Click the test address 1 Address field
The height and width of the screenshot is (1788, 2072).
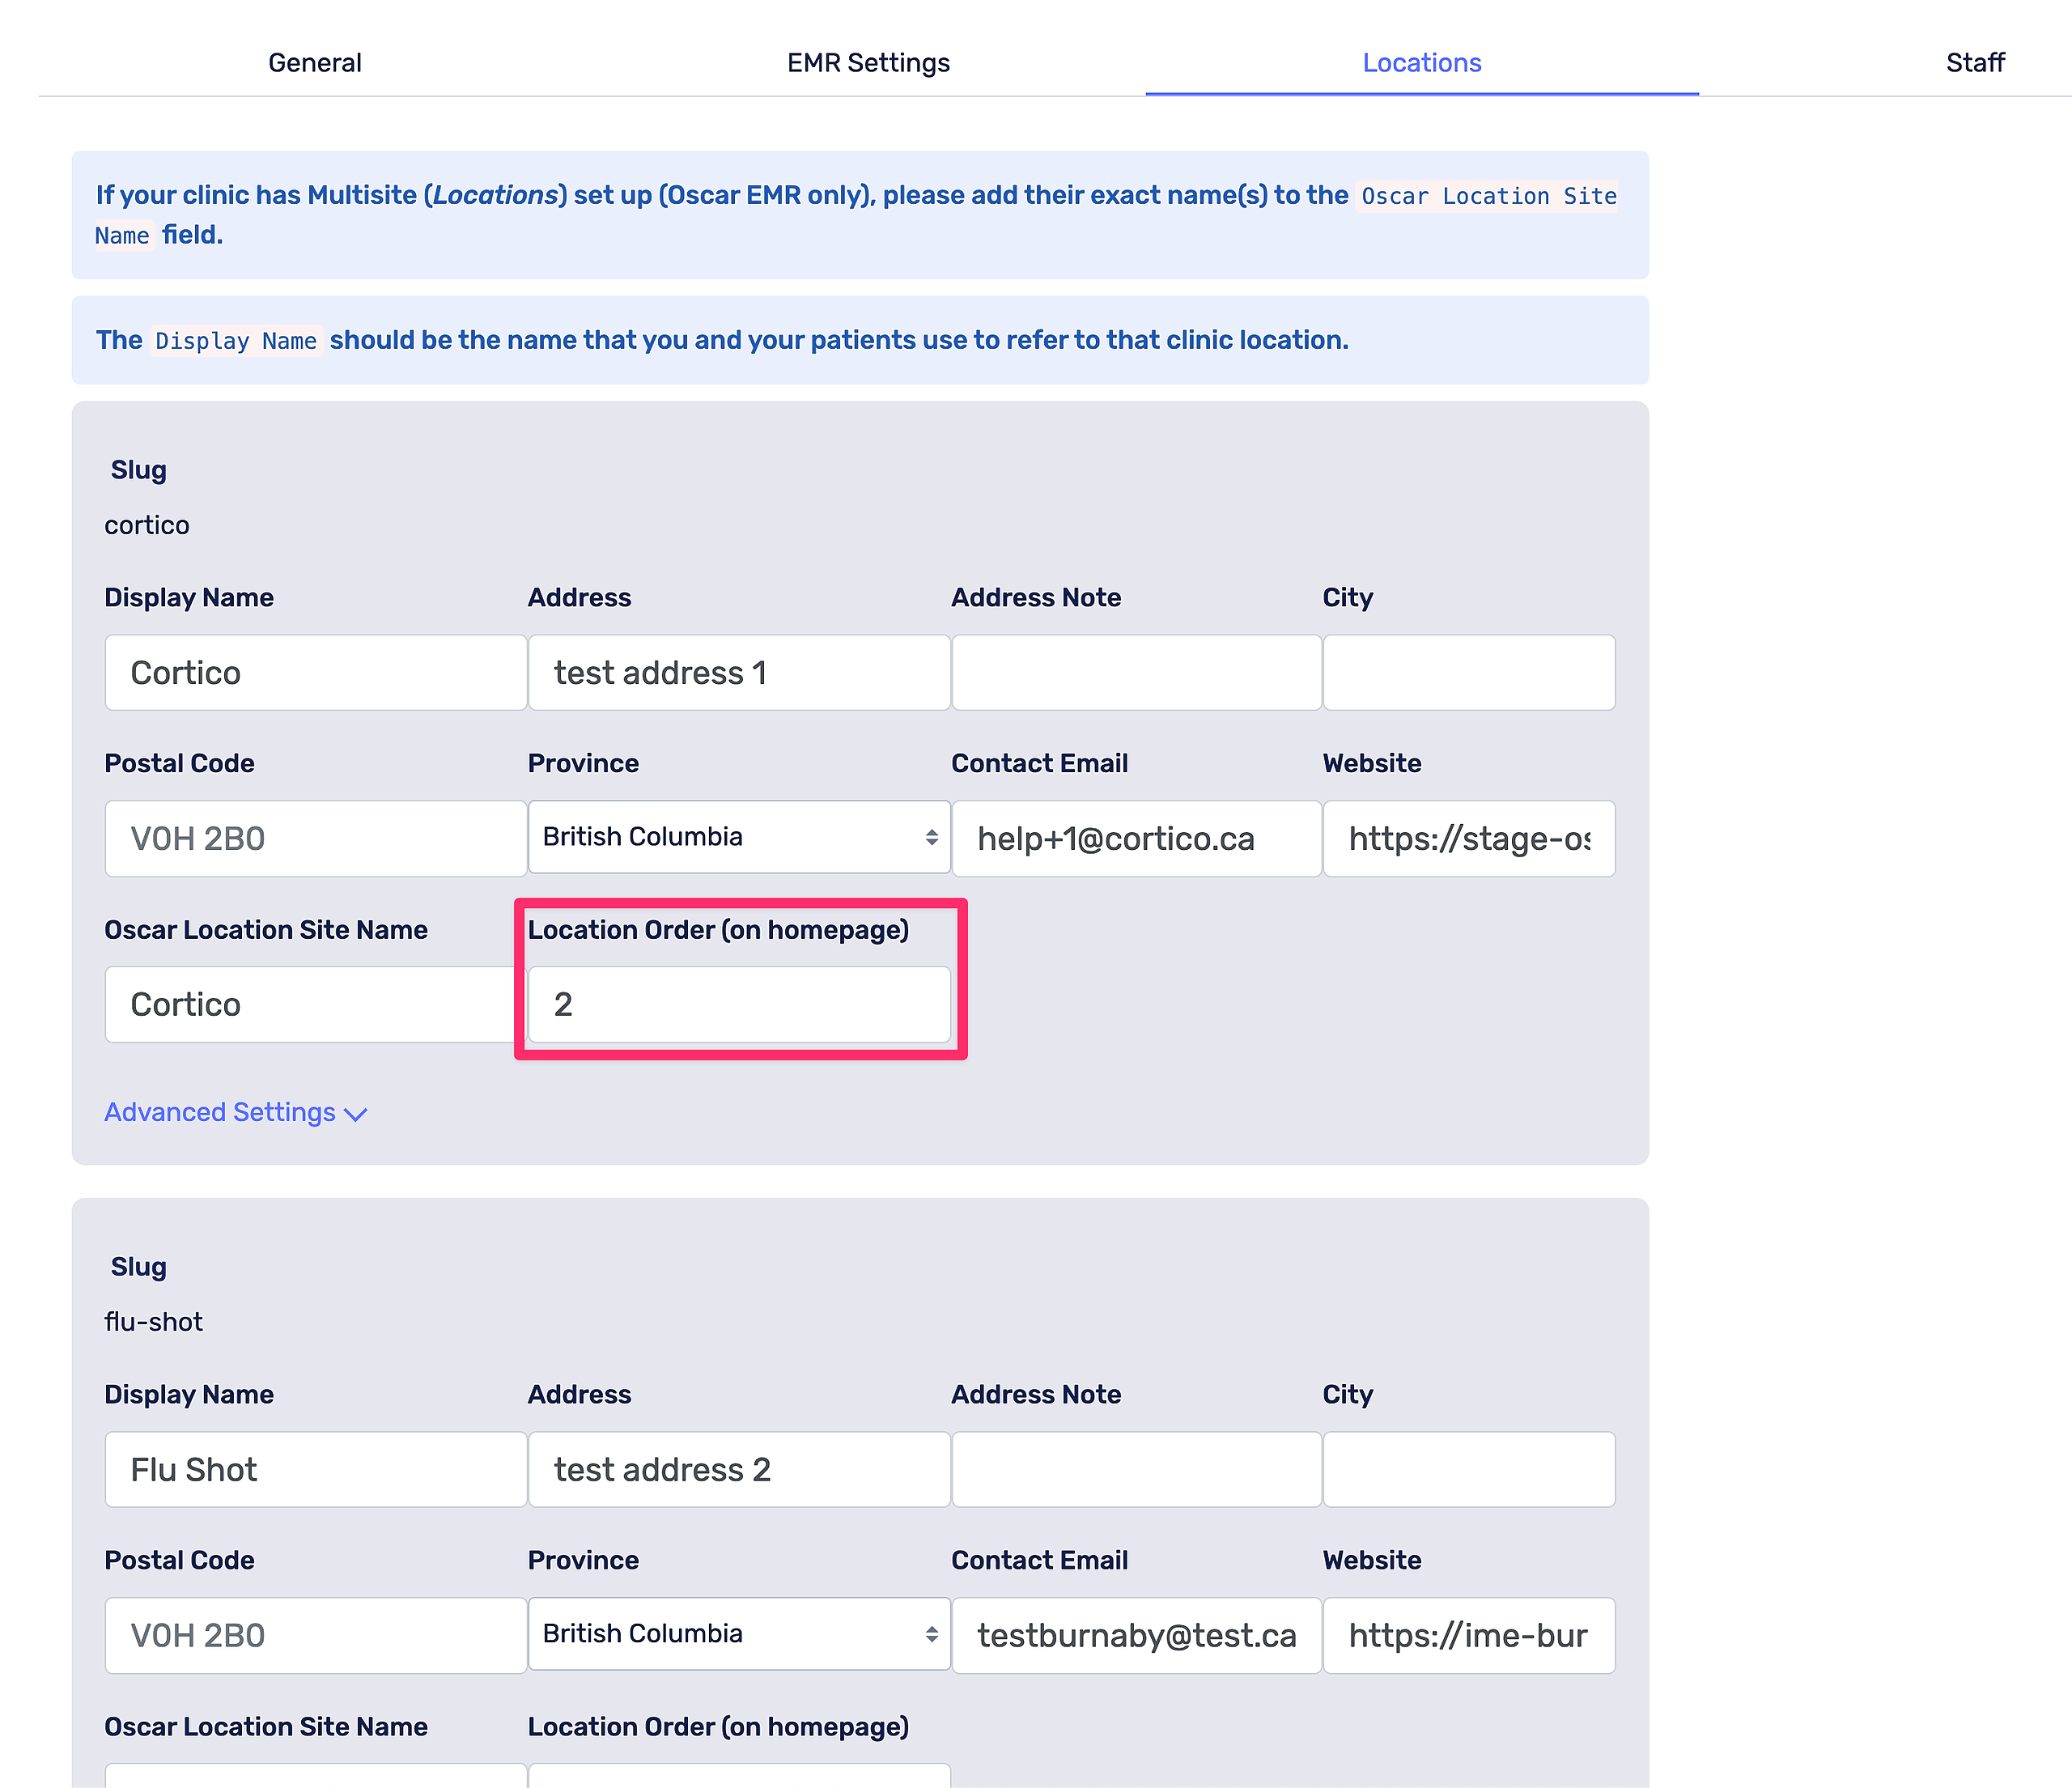(x=739, y=673)
